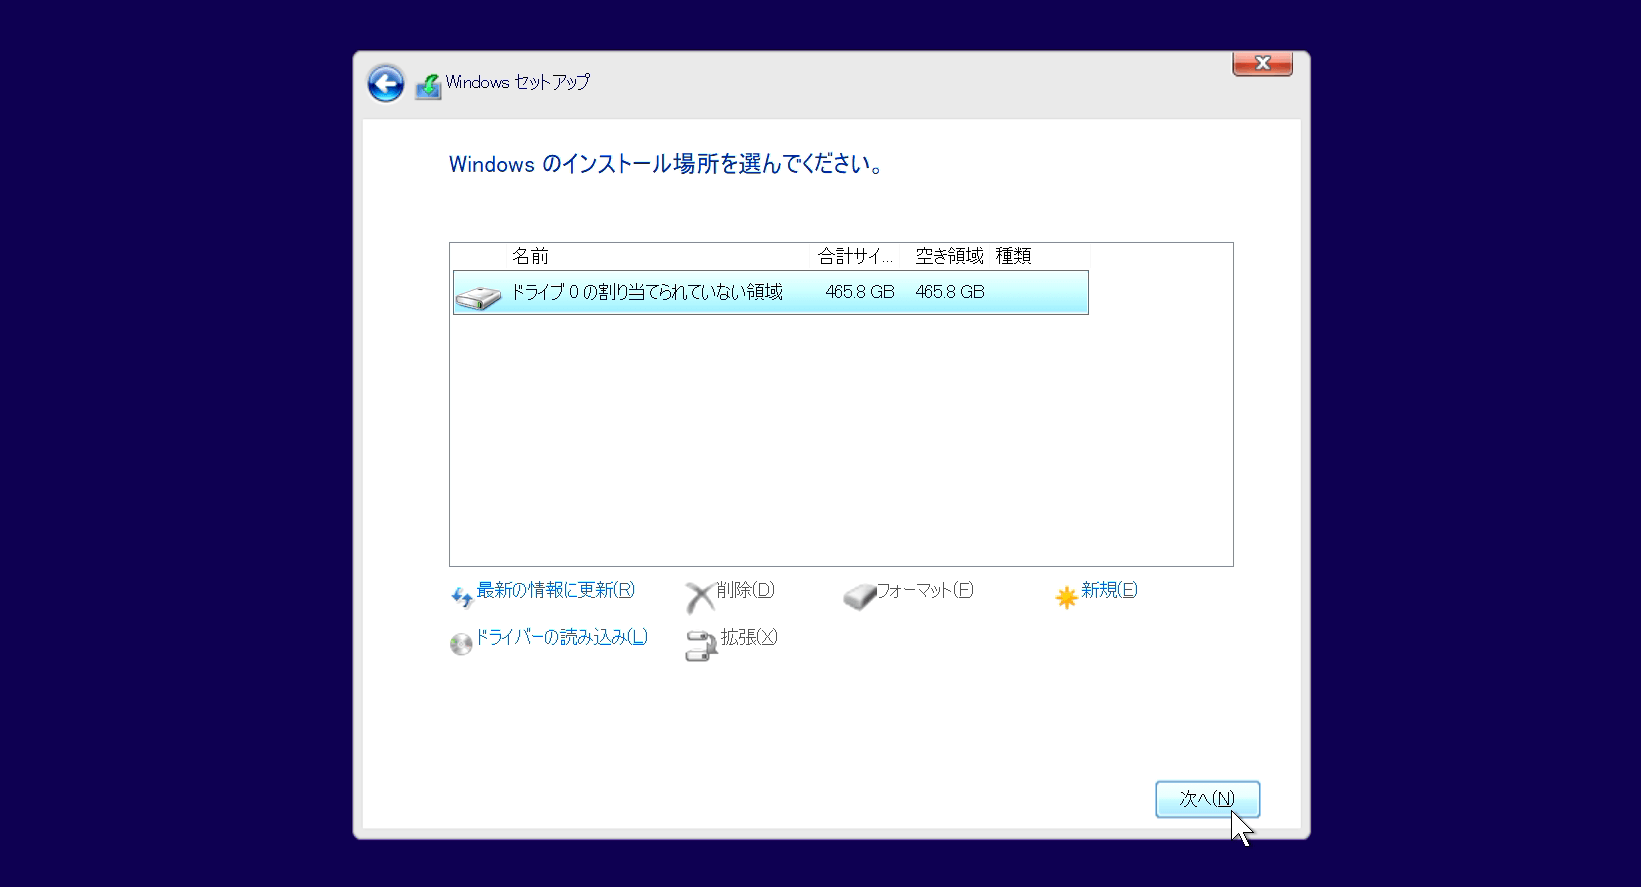The height and width of the screenshot is (887, 1641).
Task: Click the format drive icon
Action: pos(859,597)
